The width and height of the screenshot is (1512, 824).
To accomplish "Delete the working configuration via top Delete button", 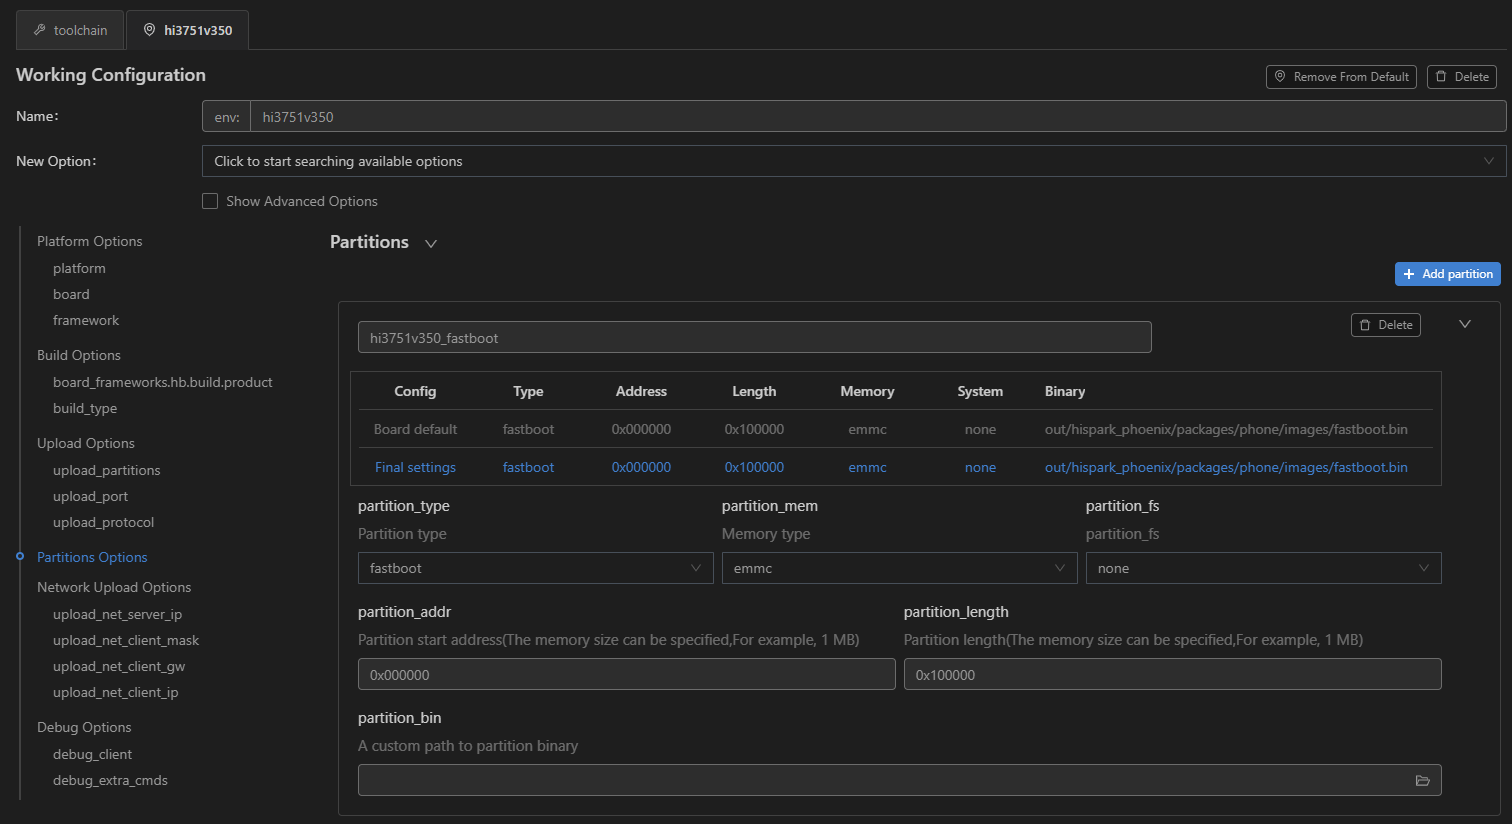I will [x=1461, y=77].
